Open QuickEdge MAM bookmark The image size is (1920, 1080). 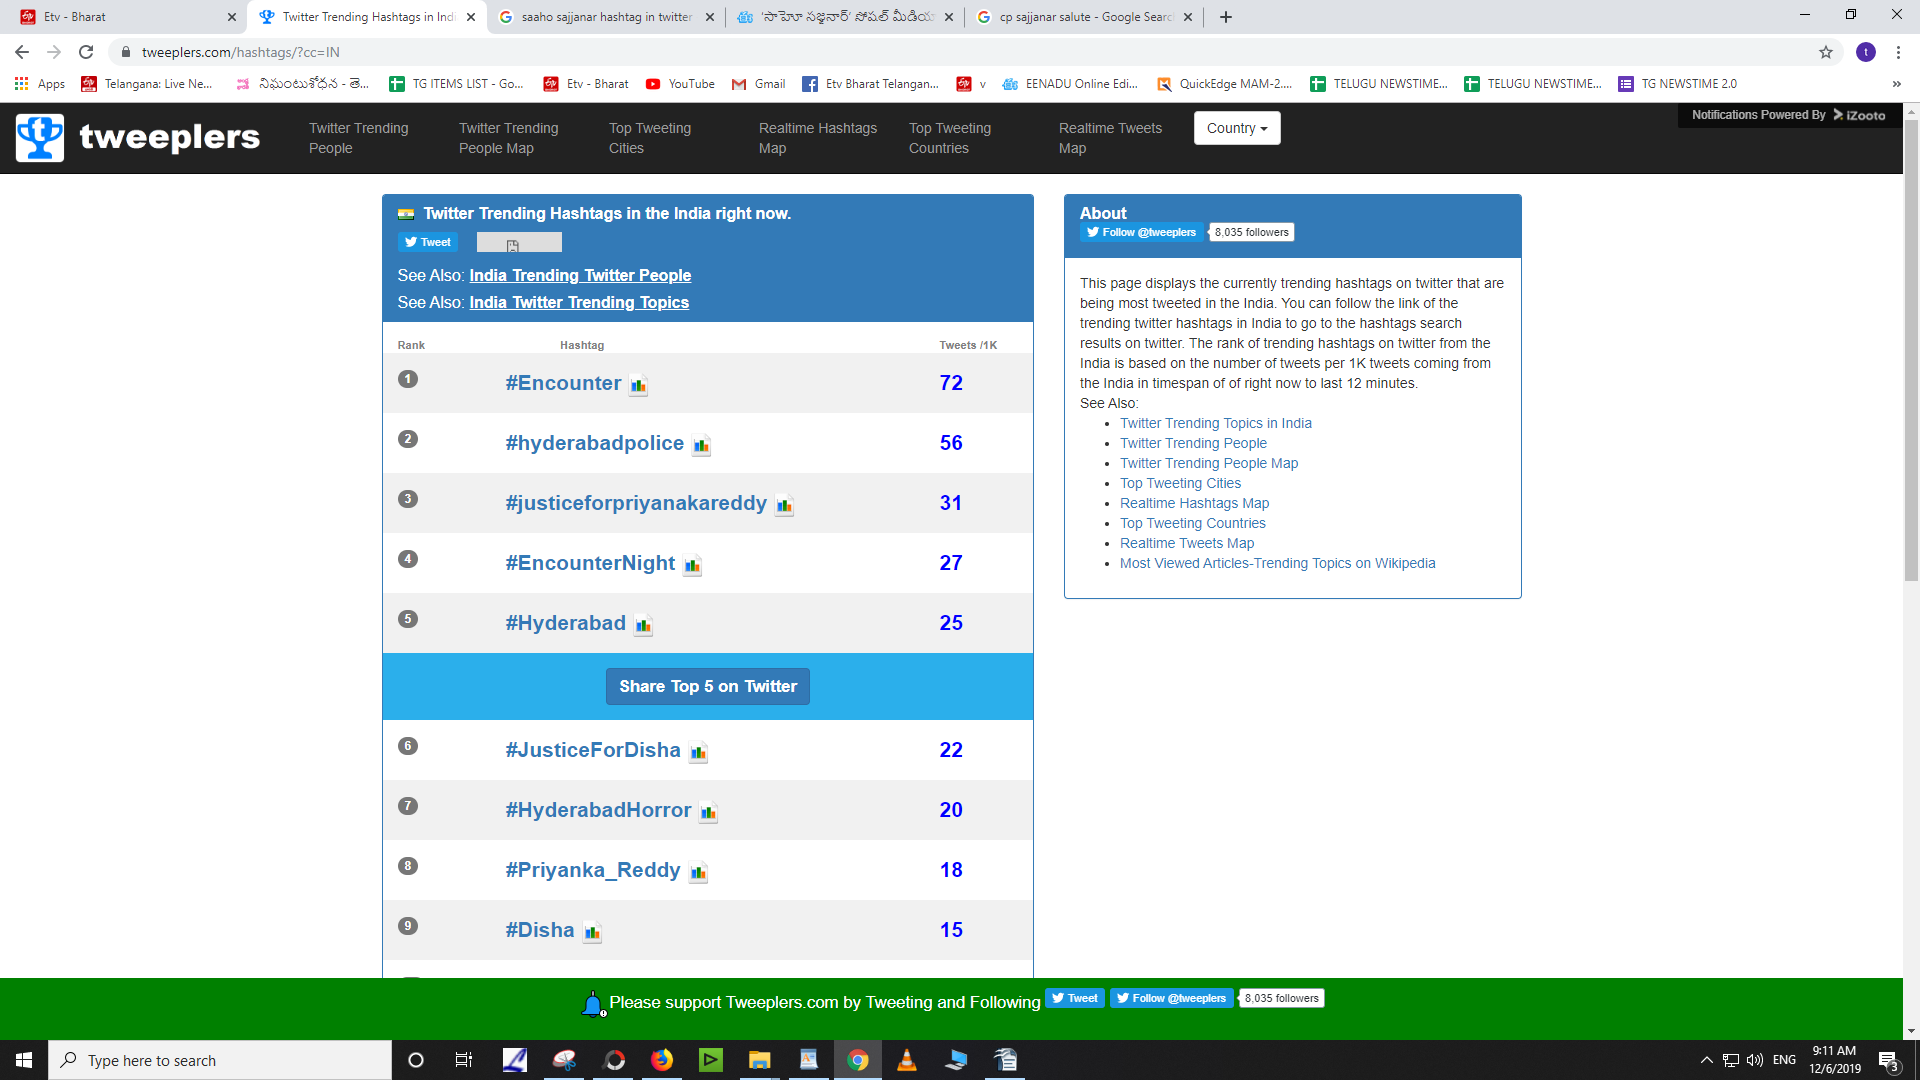[1224, 84]
